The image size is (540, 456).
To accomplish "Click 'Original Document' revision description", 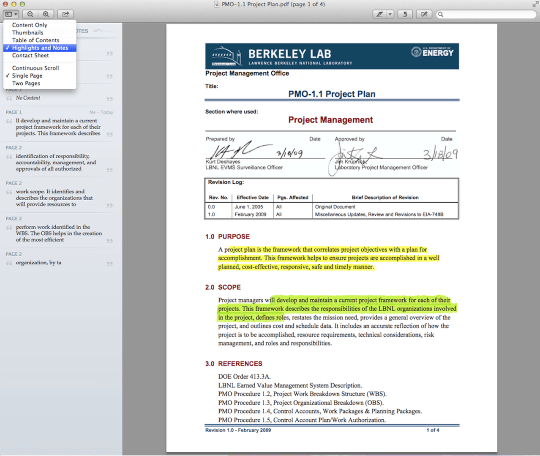I will pyautogui.click(x=335, y=207).
